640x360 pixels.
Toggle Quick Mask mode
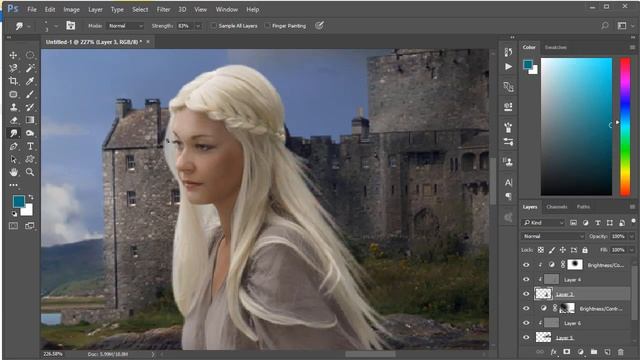coord(13,226)
